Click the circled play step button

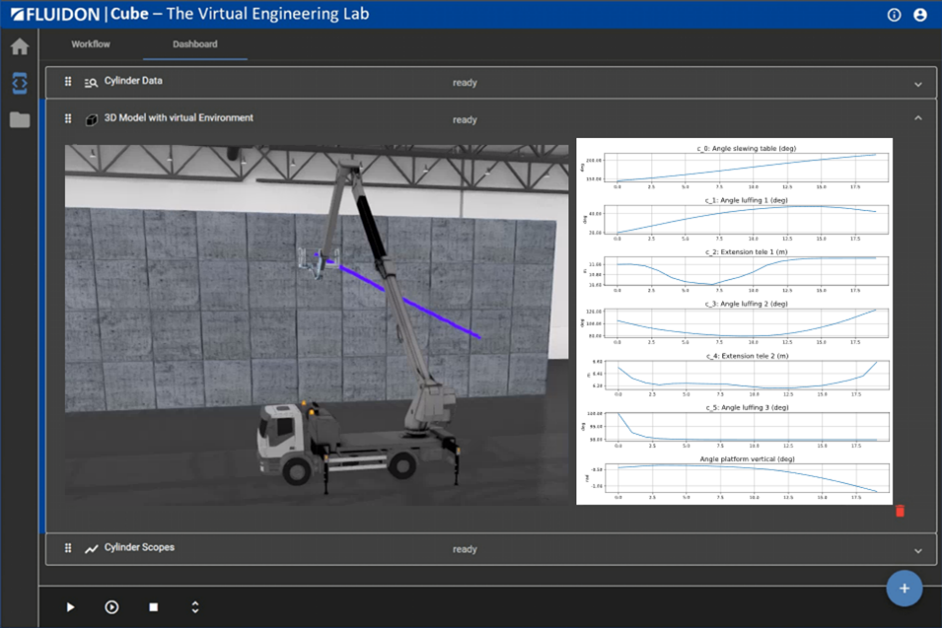tap(112, 607)
